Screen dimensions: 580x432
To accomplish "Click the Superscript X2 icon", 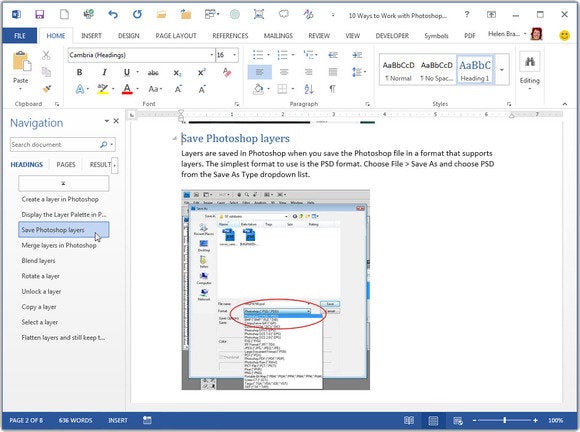I will [x=202, y=72].
